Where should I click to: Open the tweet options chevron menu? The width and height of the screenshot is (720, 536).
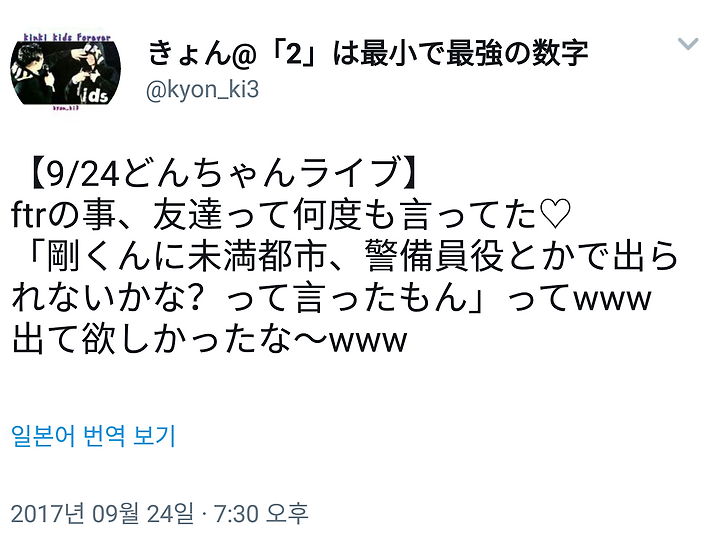[688, 44]
